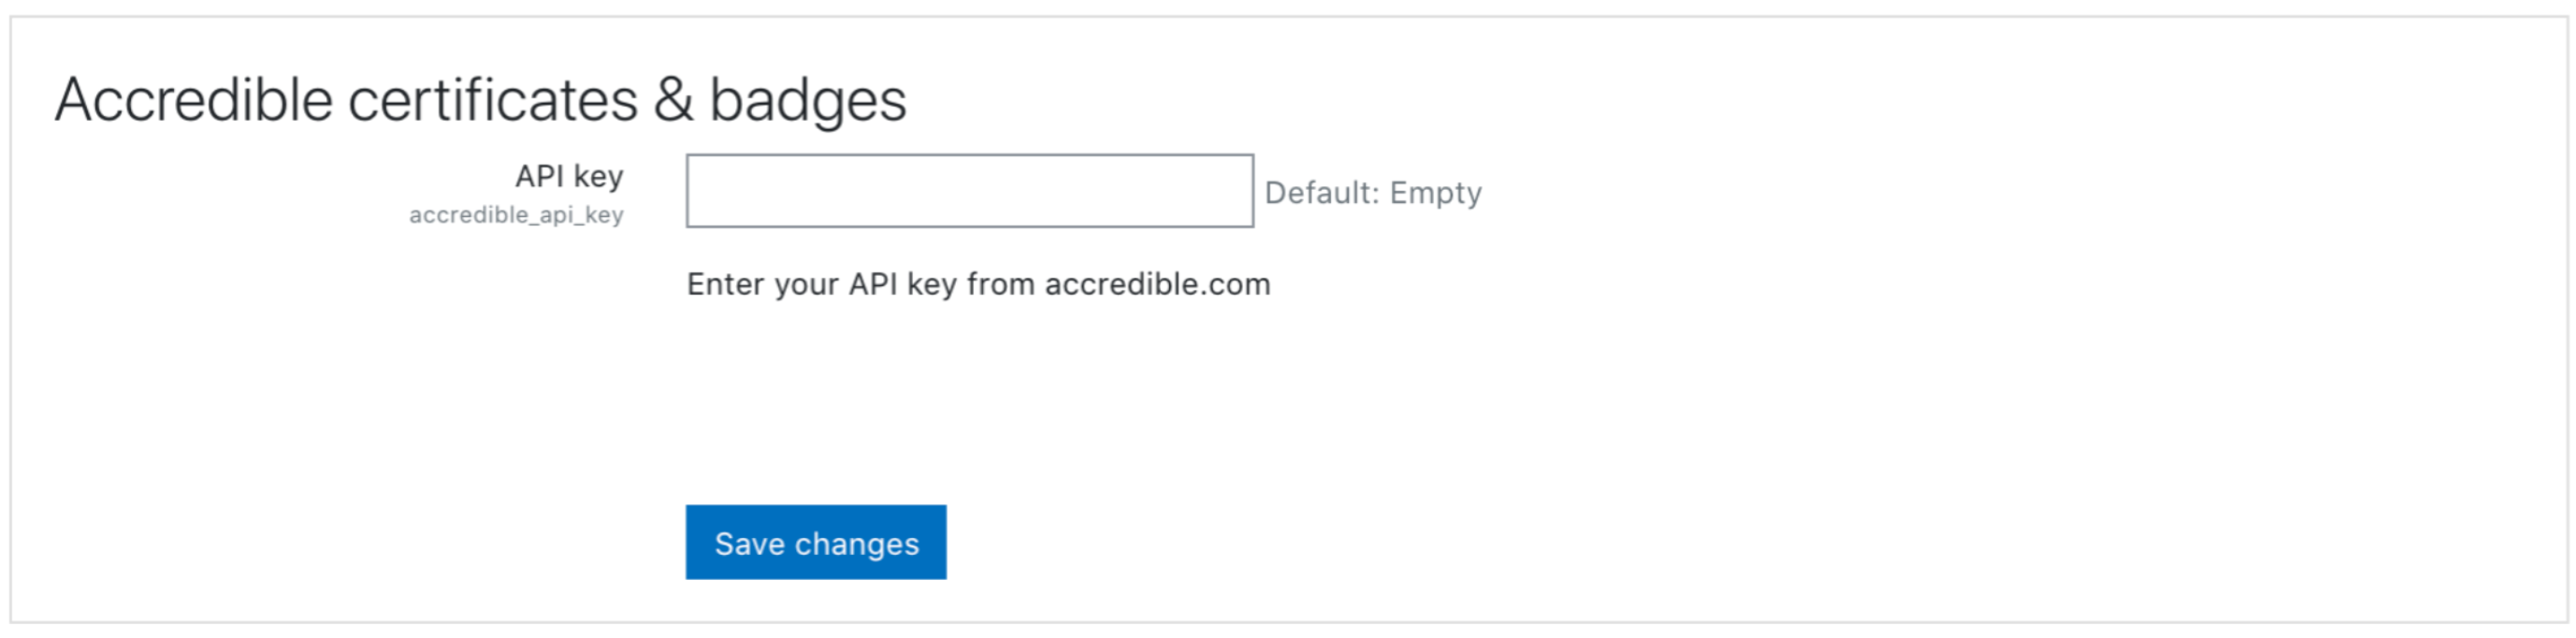2576x638 pixels.
Task: Click the accredible_api_key setting name text
Action: tap(516, 215)
